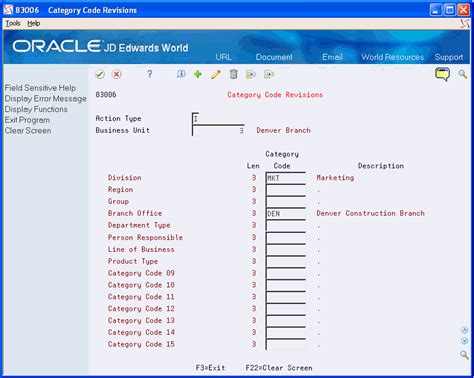The image size is (474, 378).
Task: Open the yellow chat bubble icon
Action: (x=442, y=74)
